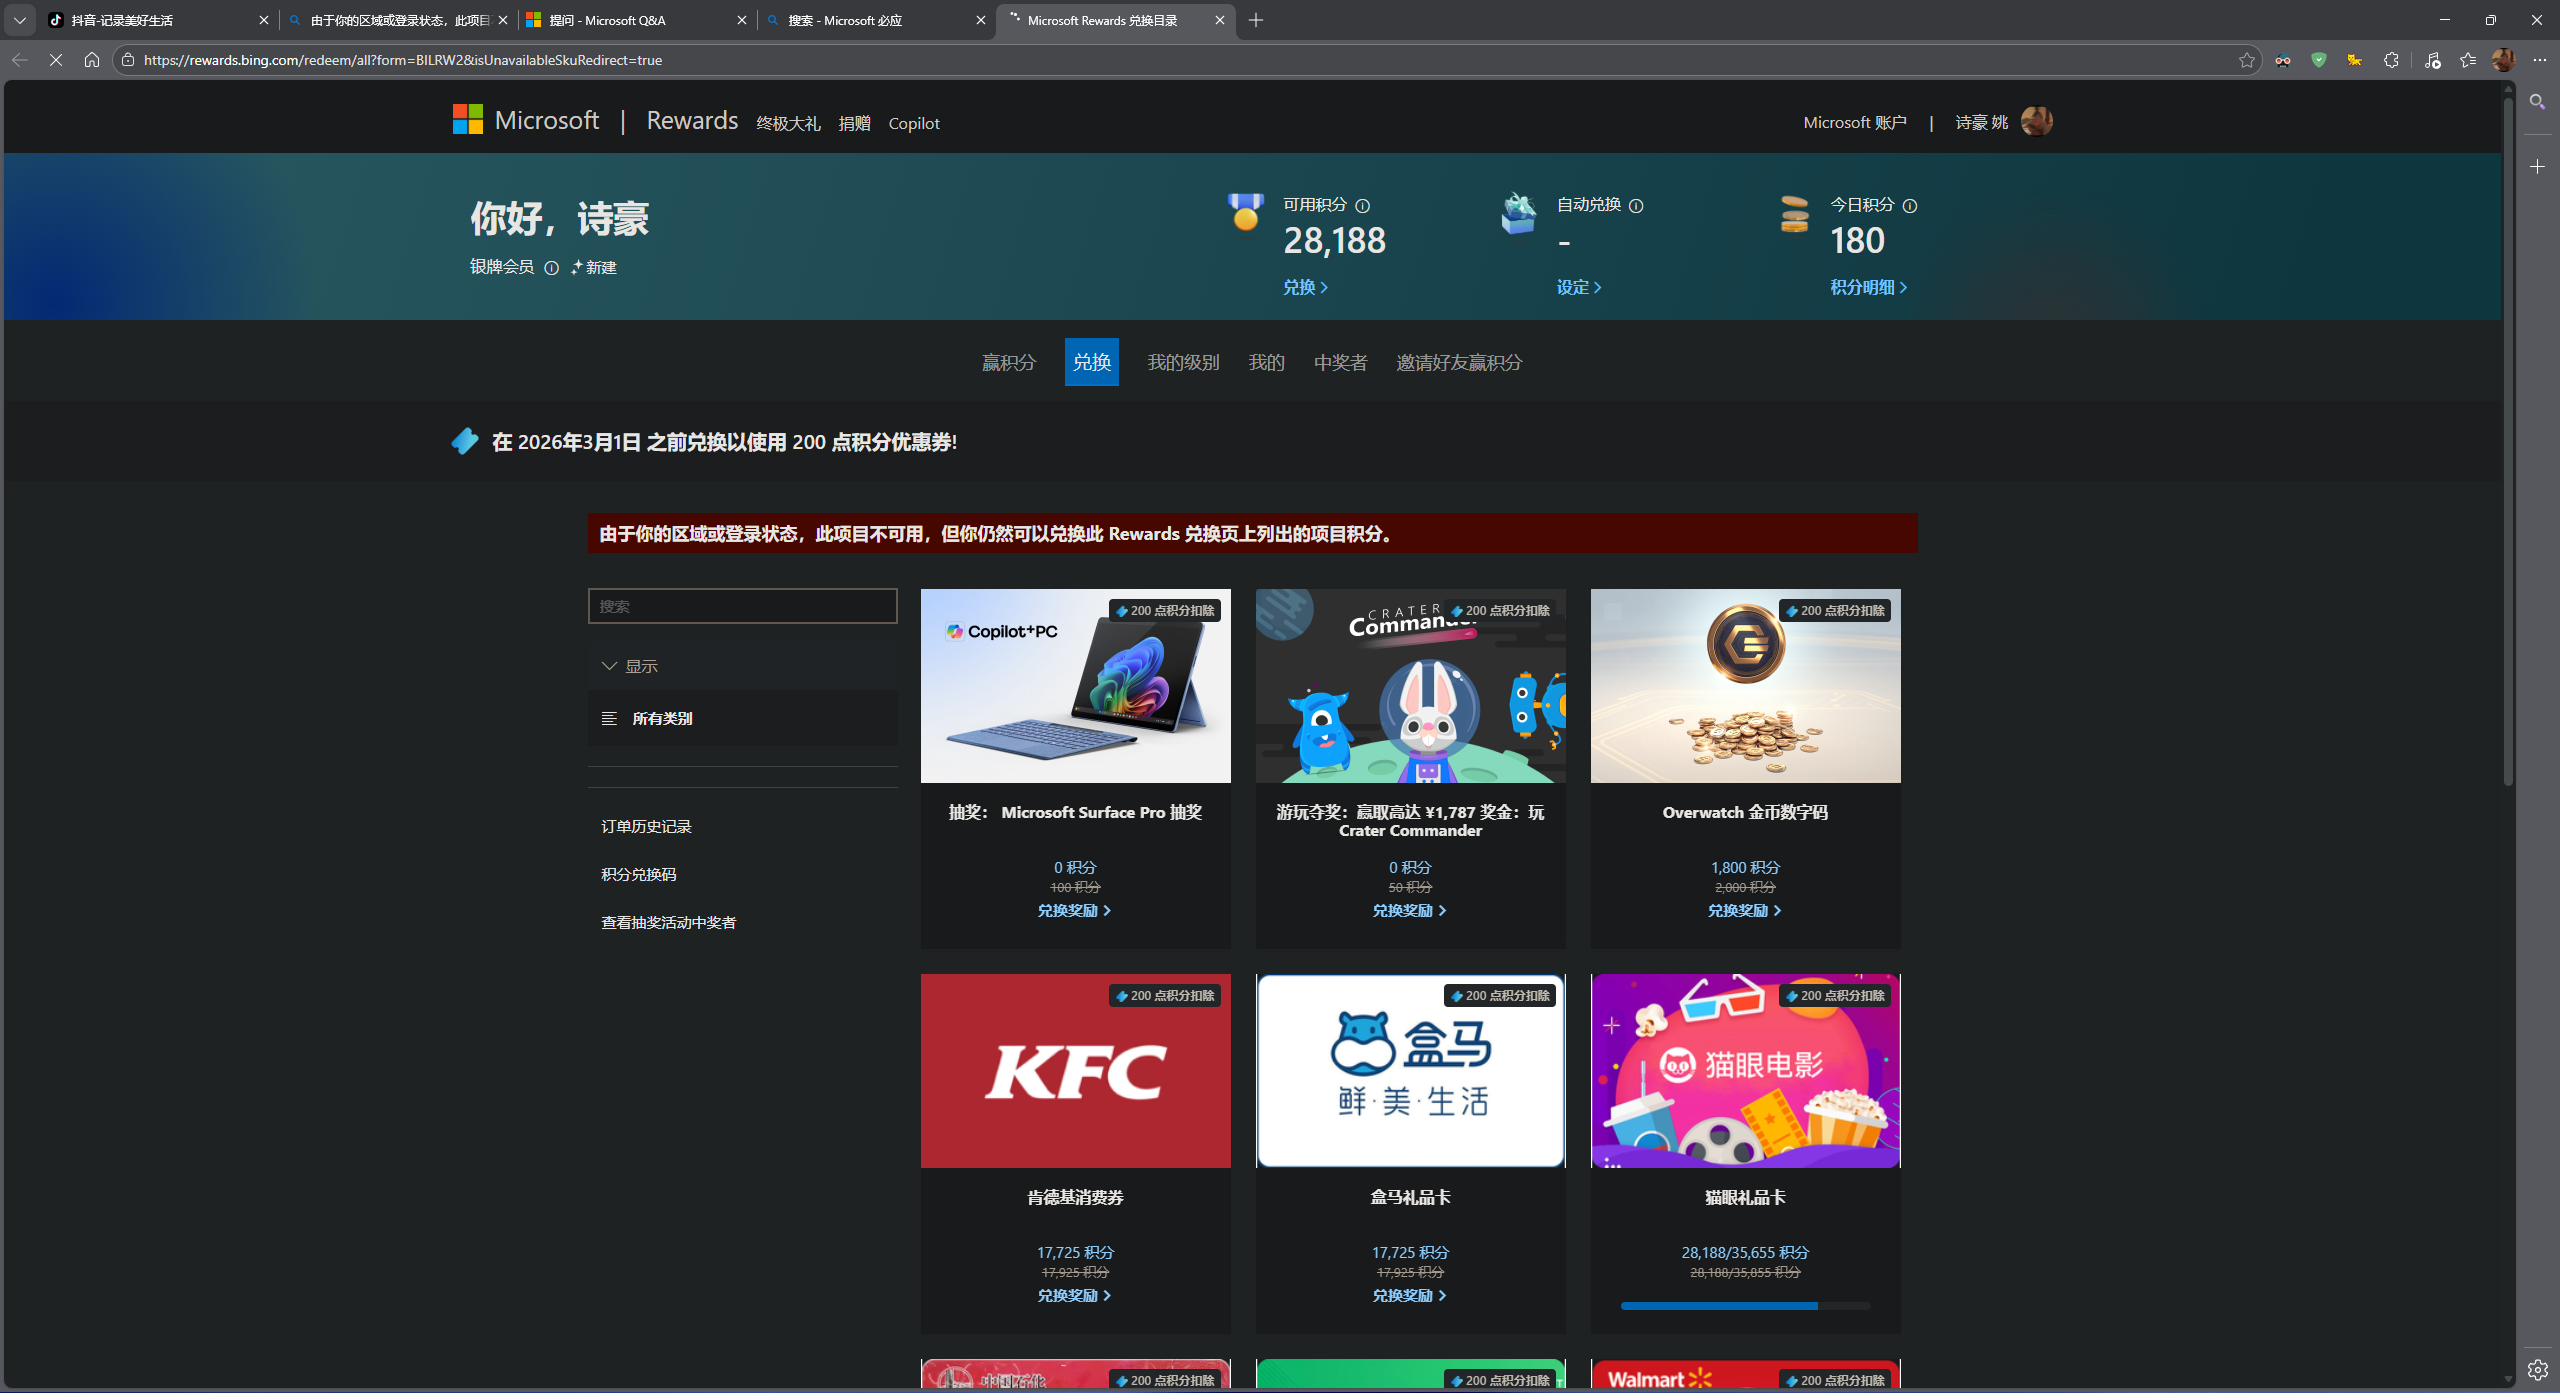Click user profile avatar beside 诗豪 姚
The width and height of the screenshot is (2560, 1393).
pyautogui.click(x=2036, y=122)
